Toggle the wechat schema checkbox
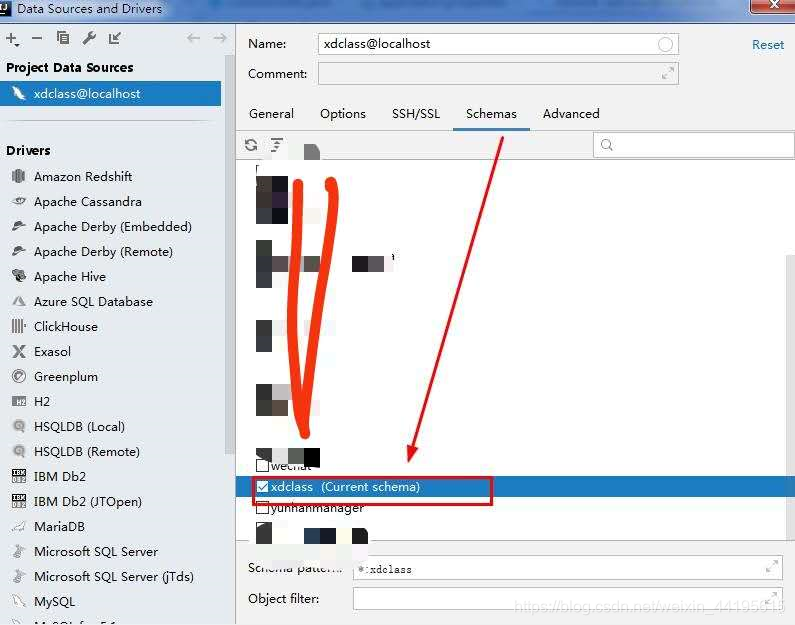795x625 pixels. (x=262, y=465)
